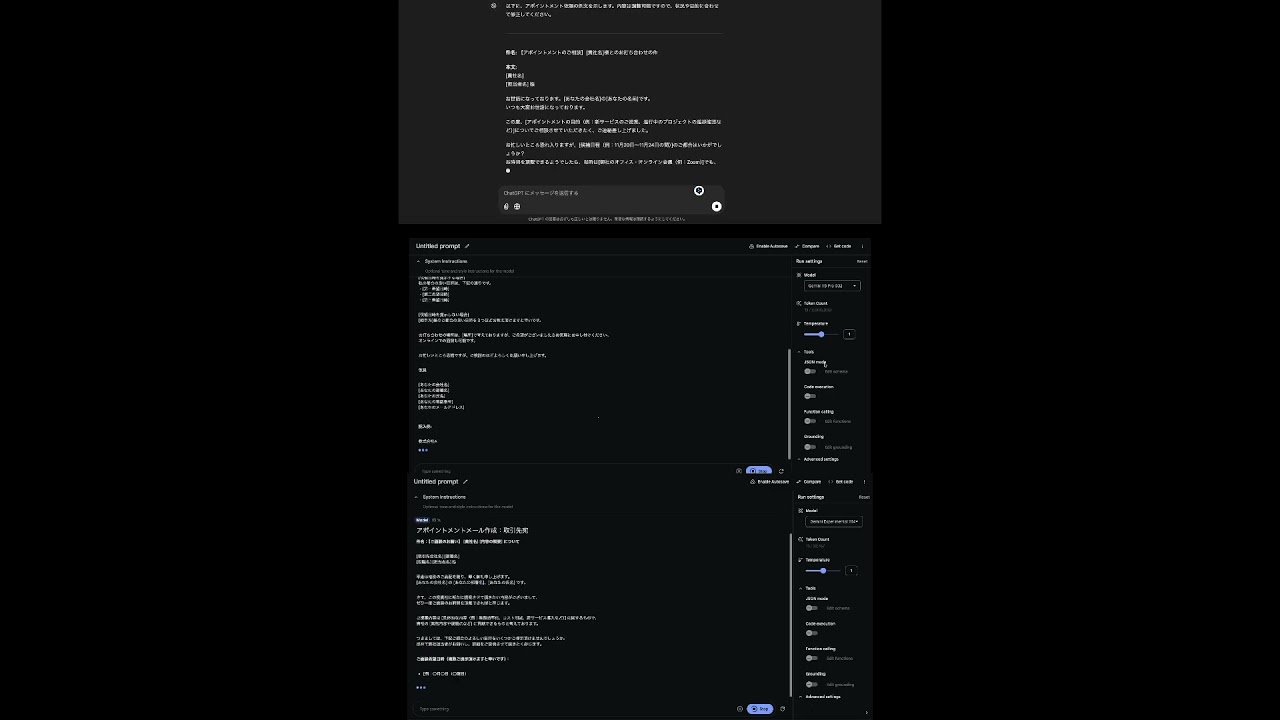Adjust Temperature slider in Gemini 1.5 Pro window

[821, 334]
